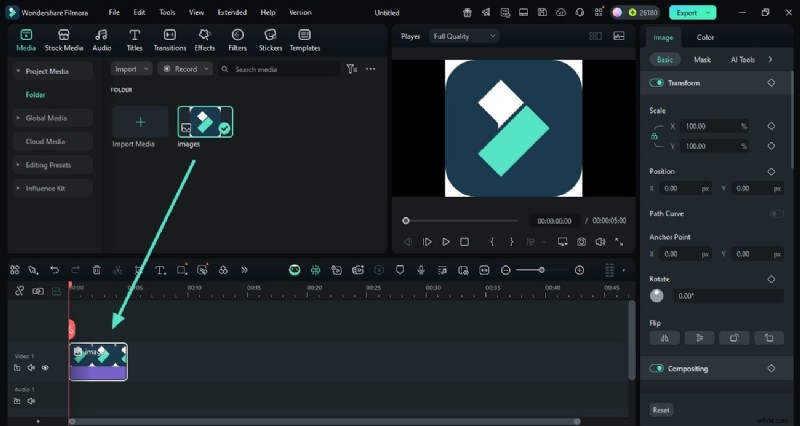Screen dimensions: 800x426
Task: Expand the player to fullscreen
Action: point(619,242)
